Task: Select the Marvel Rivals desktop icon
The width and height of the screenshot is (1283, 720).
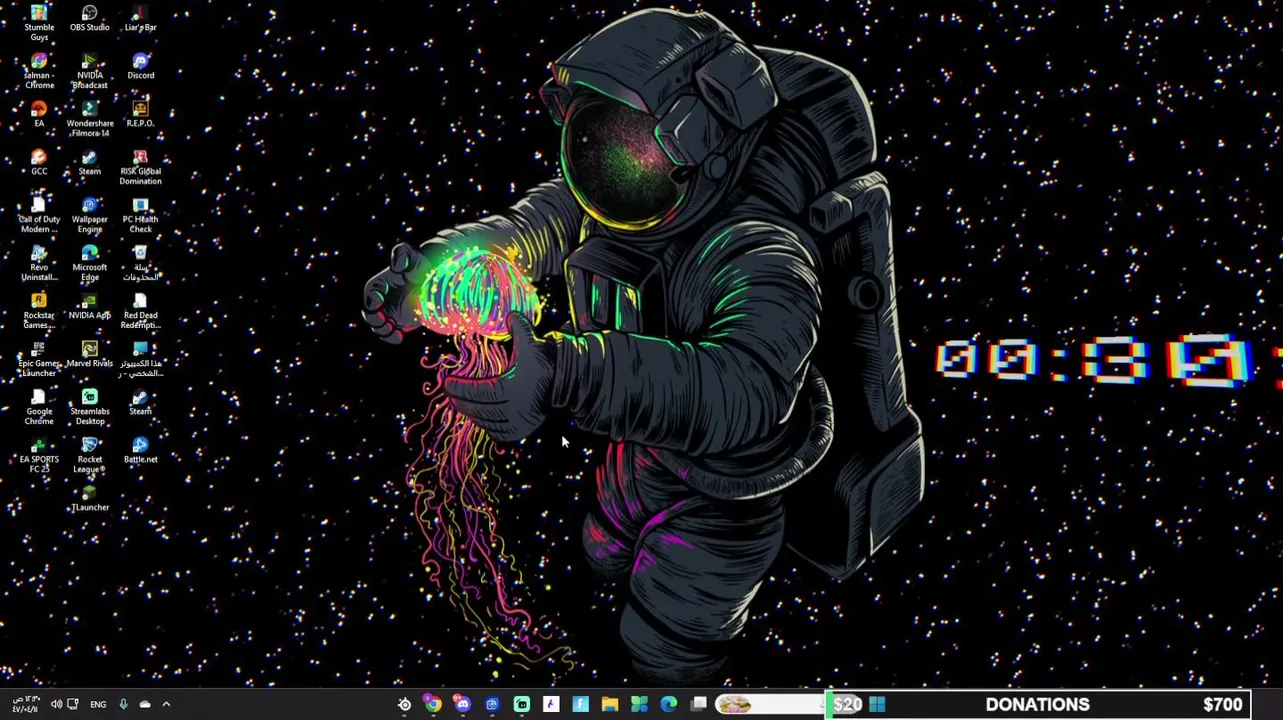Action: [x=90, y=355]
